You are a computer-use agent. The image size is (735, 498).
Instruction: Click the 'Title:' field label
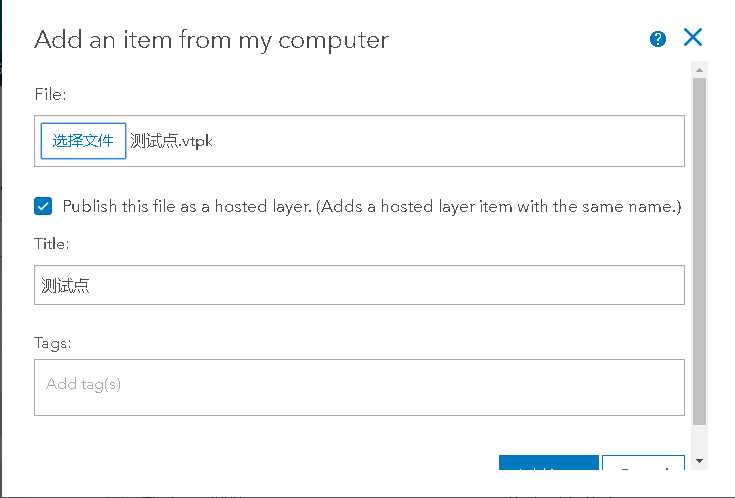(52, 243)
